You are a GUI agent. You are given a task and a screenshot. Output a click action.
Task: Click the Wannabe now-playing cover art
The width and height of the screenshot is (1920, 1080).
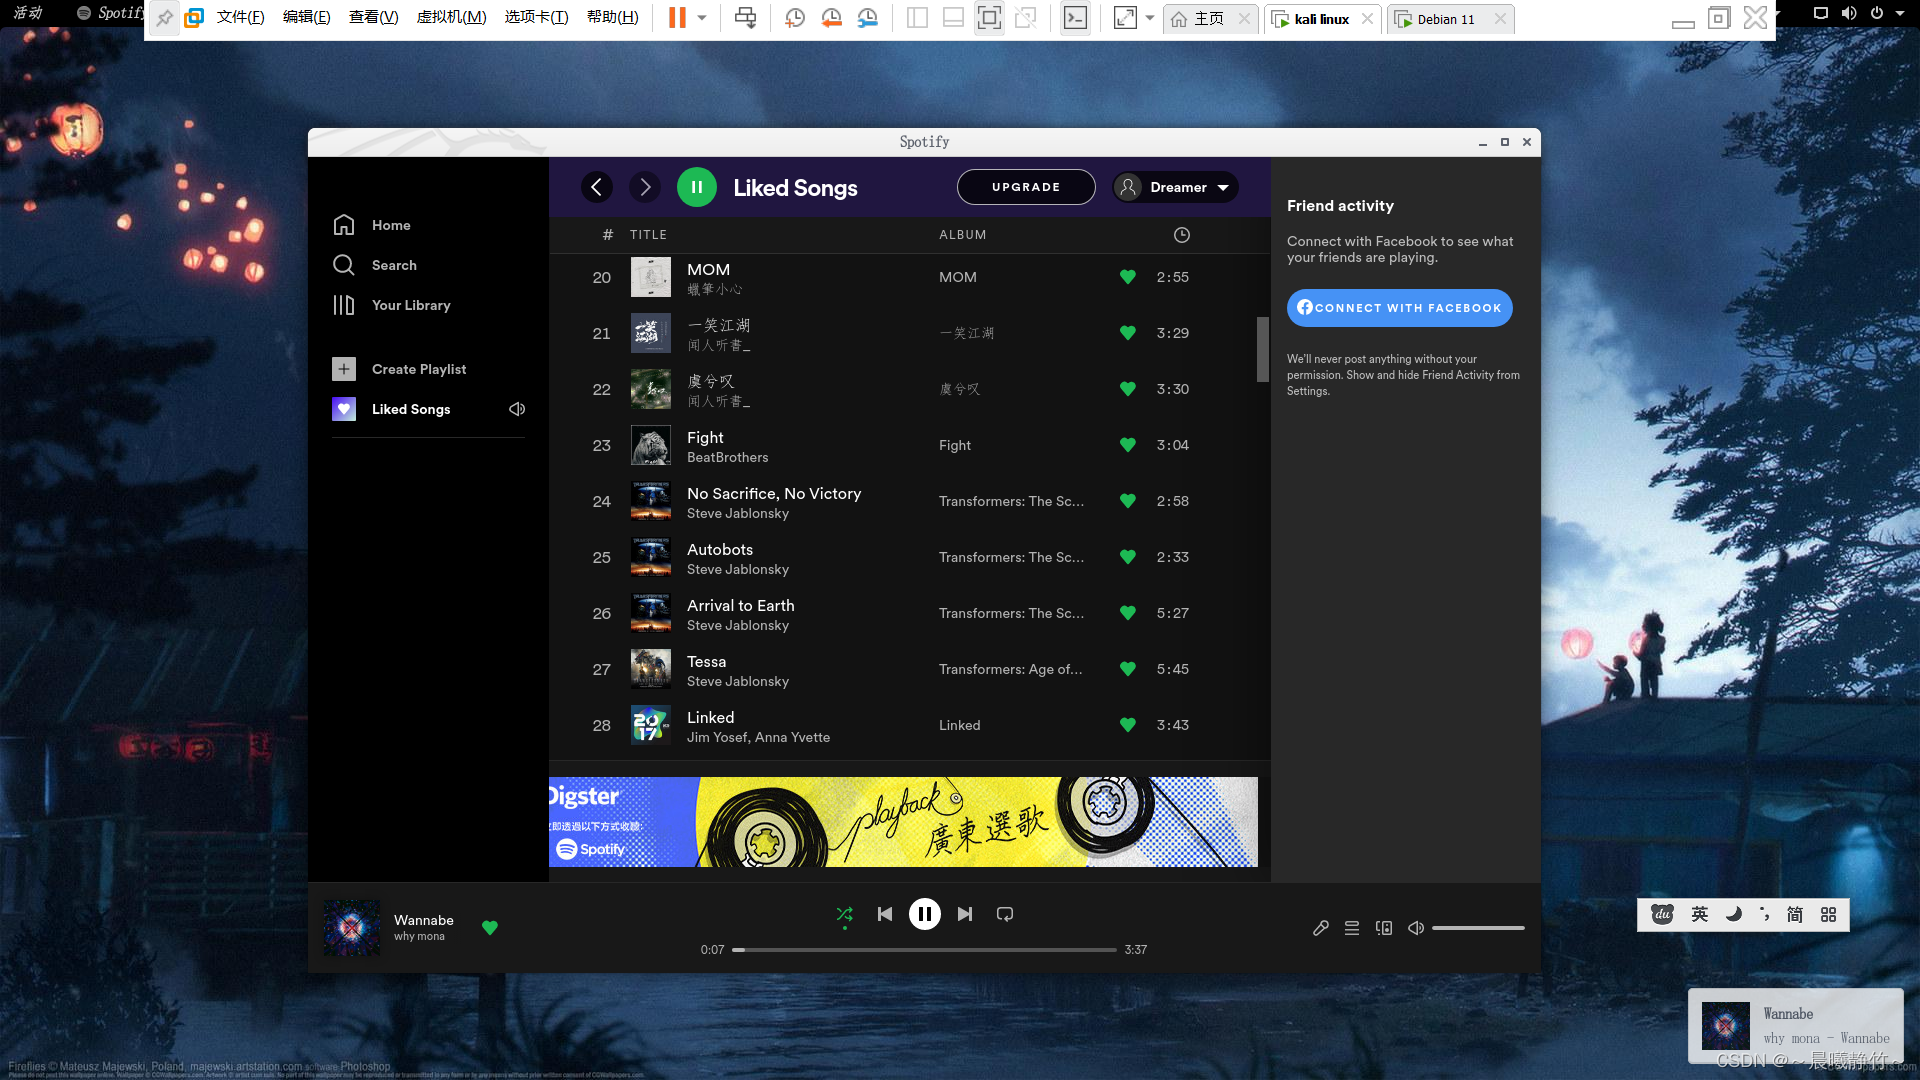point(352,928)
